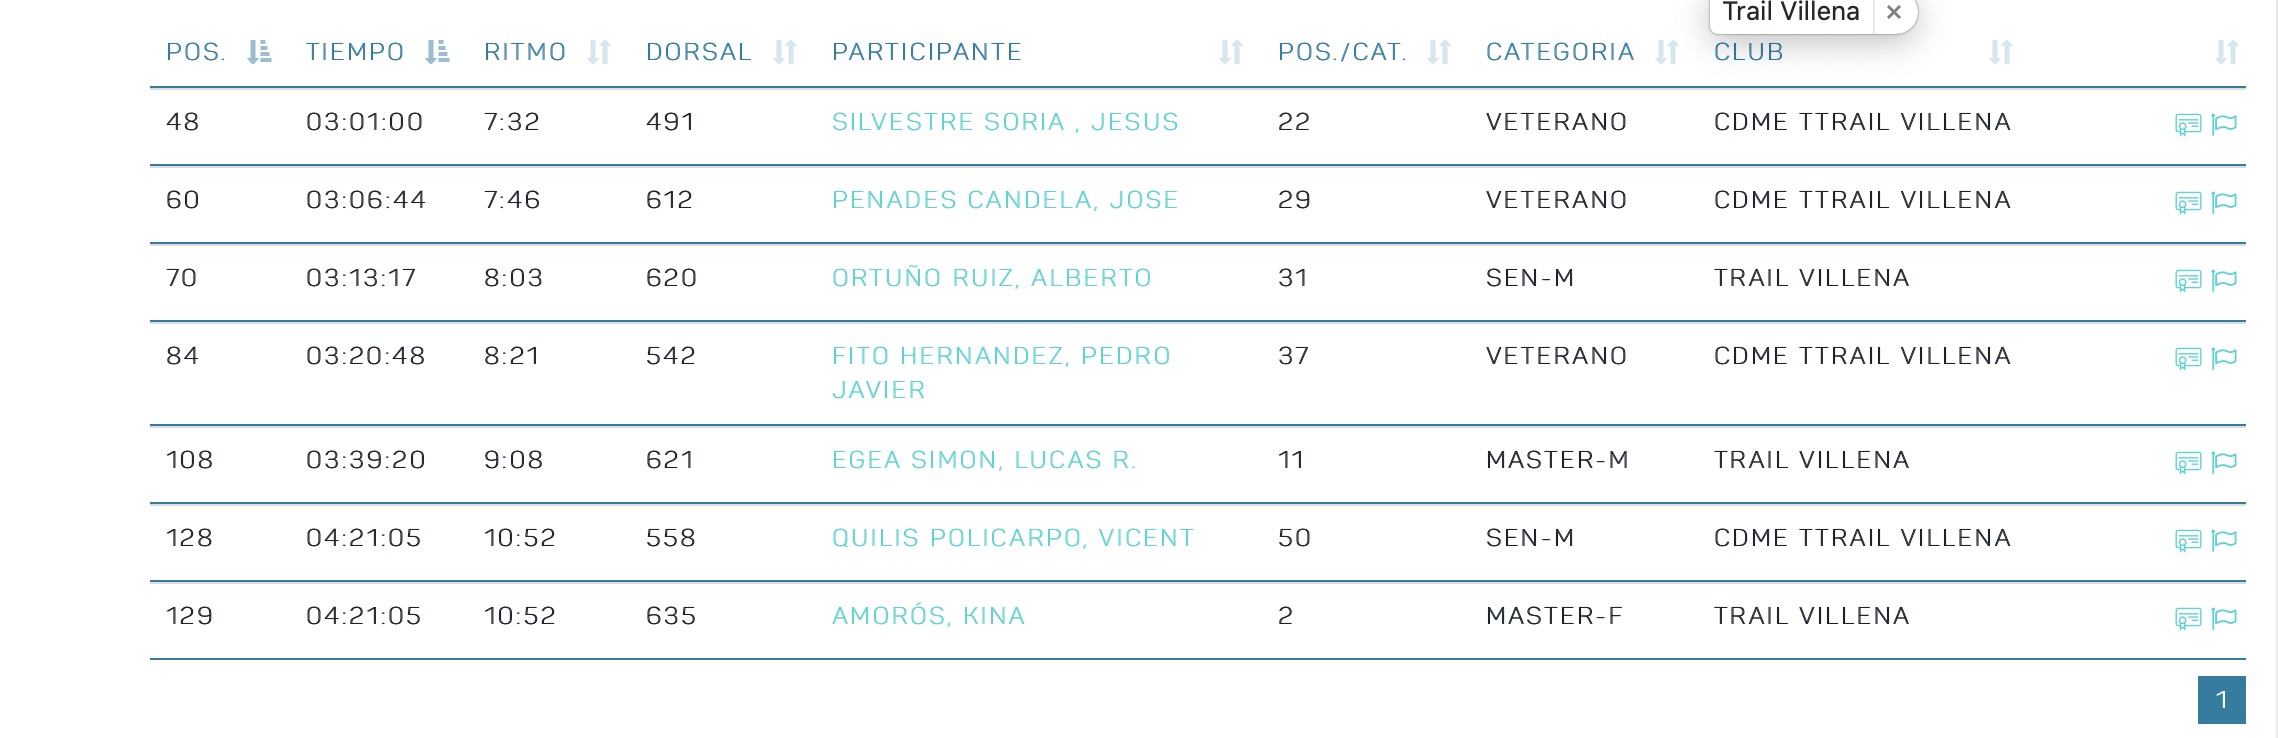This screenshot has height=738, width=2278.
Task: Open certificate icon for Amorós, Kina
Action: [2187, 618]
